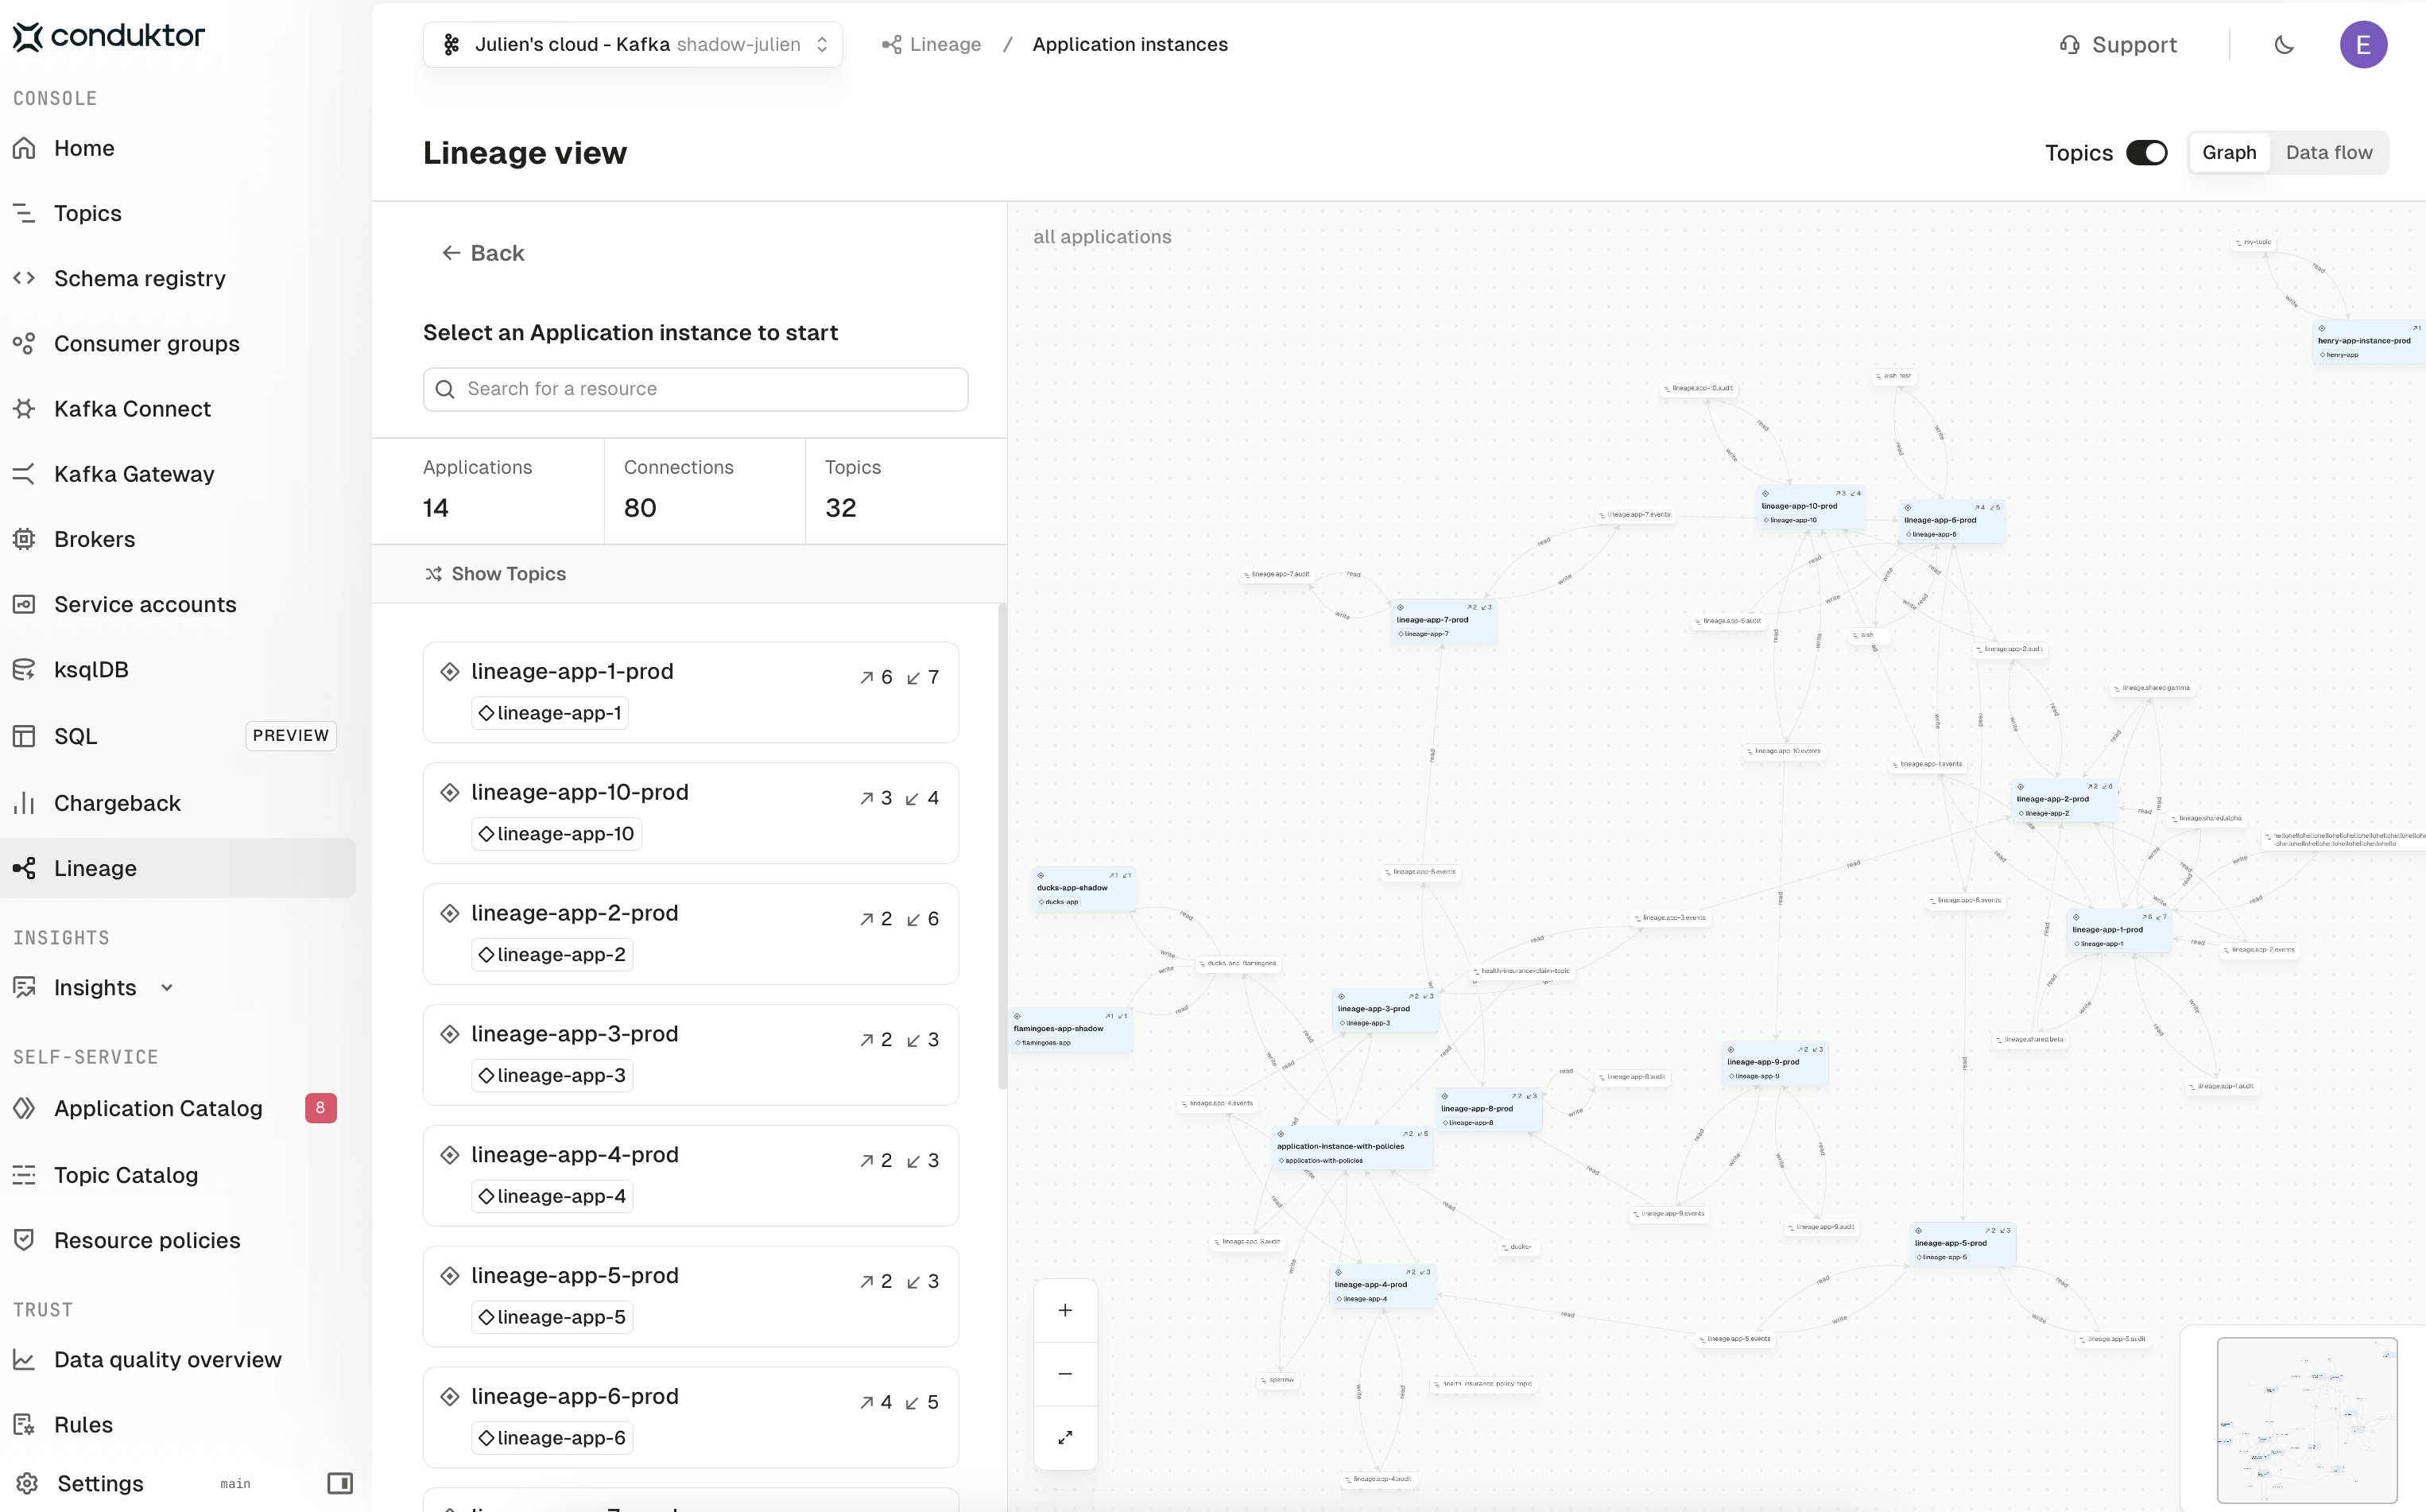This screenshot has width=2426, height=1512.
Task: Click the Chargeback bar chart icon
Action: pos(24,803)
